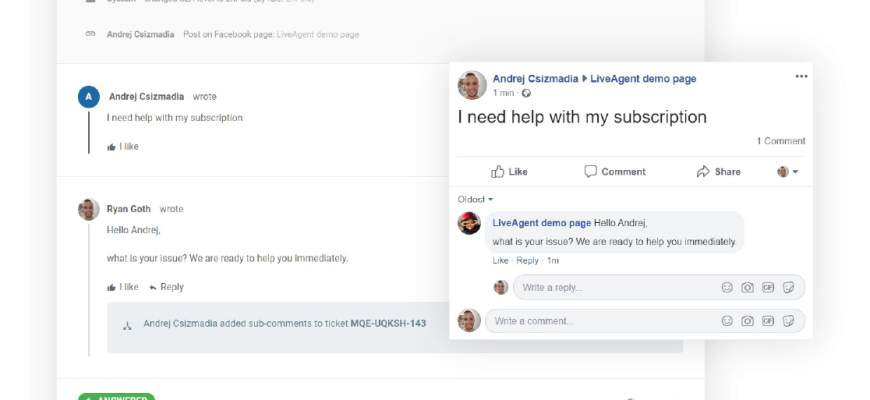The height and width of the screenshot is (400, 870).
Task: Click the 'Write a comment...' input field
Action: [x=600, y=321]
